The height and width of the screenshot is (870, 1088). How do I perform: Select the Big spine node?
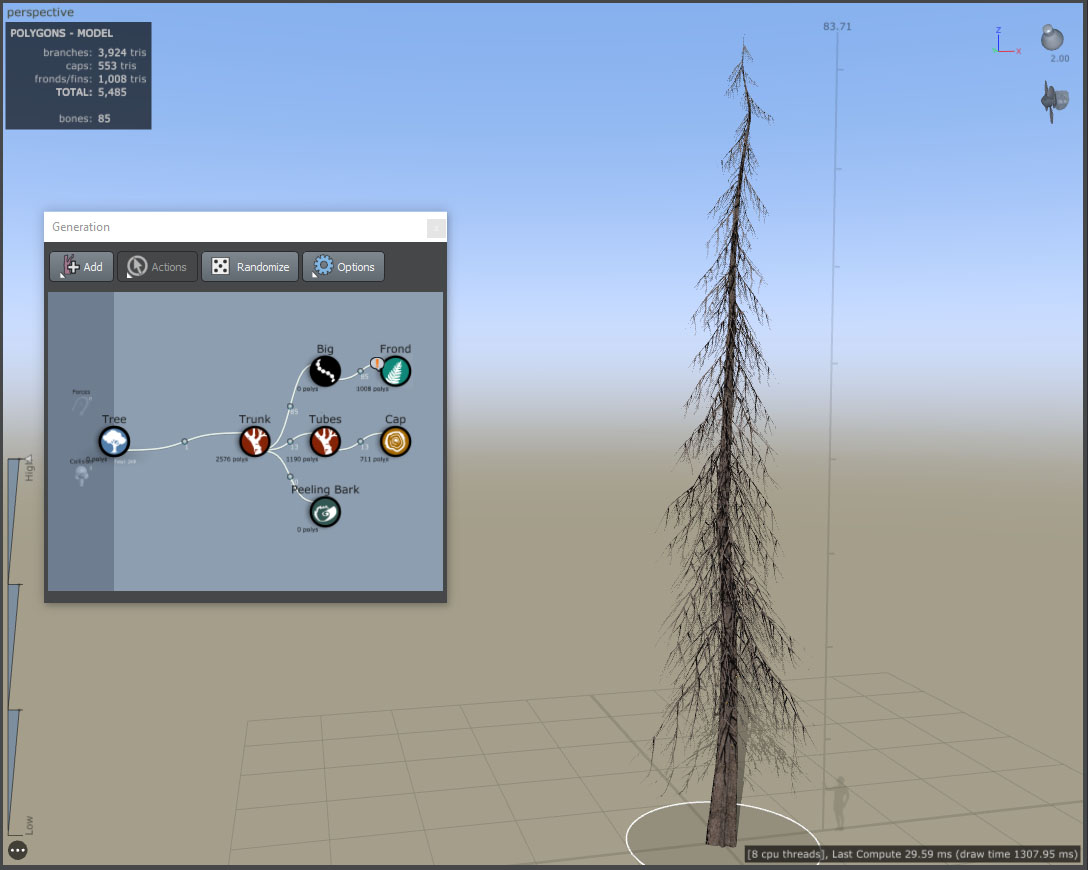(x=325, y=371)
